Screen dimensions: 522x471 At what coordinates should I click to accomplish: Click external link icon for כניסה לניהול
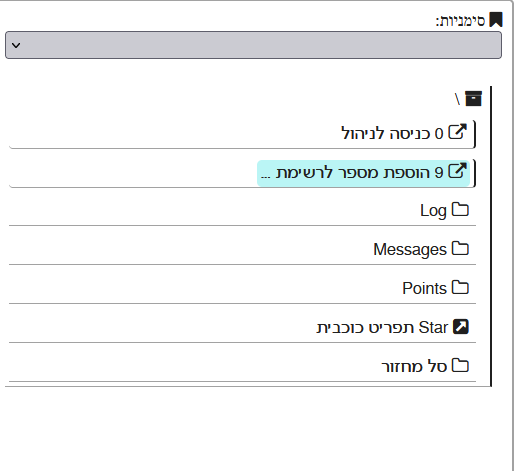pos(457,132)
